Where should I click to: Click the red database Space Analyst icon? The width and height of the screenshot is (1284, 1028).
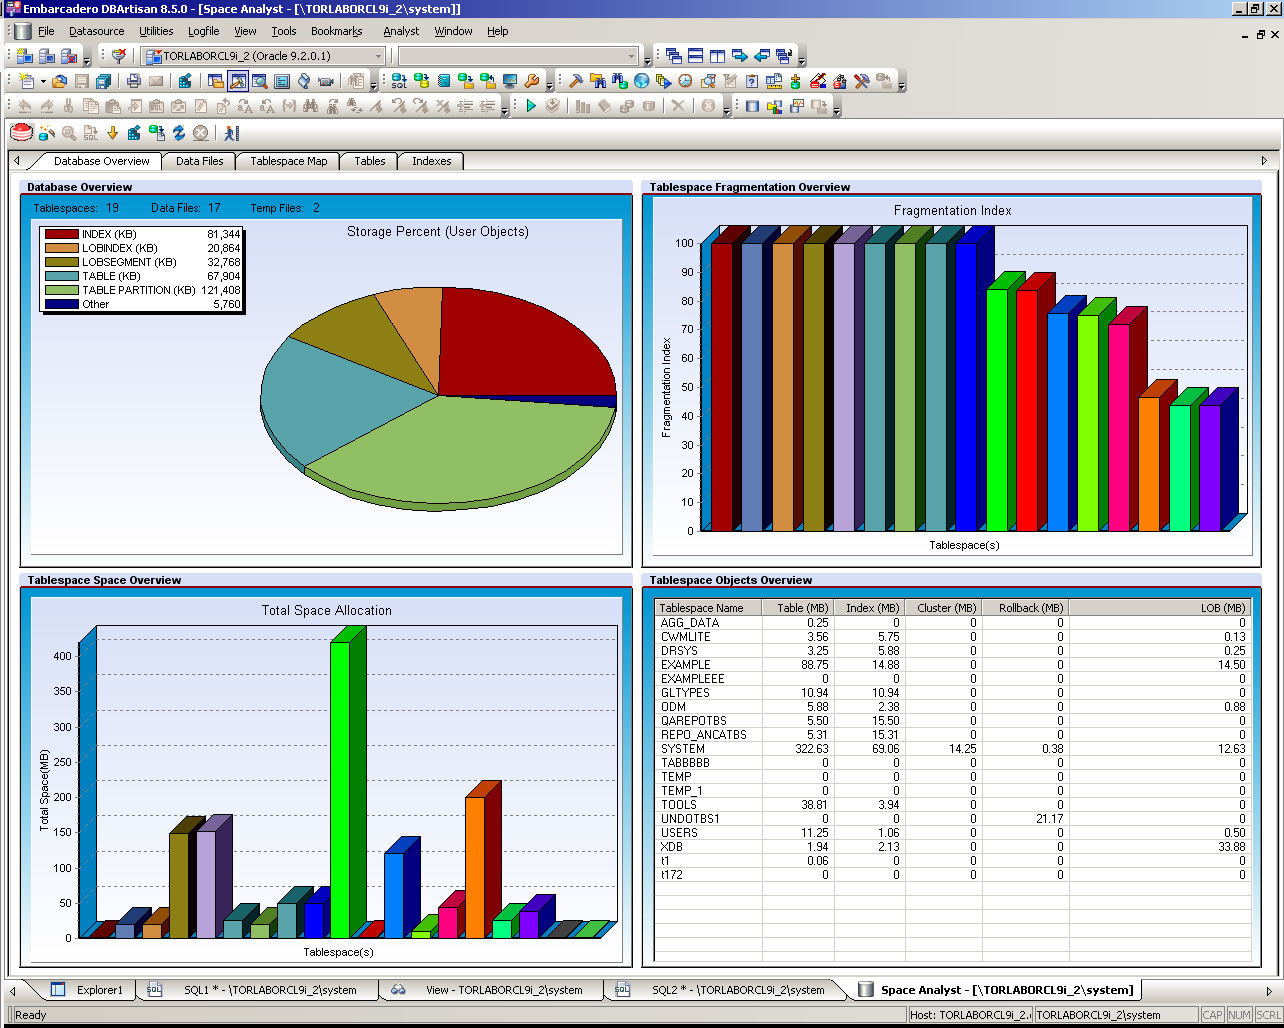coord(21,132)
